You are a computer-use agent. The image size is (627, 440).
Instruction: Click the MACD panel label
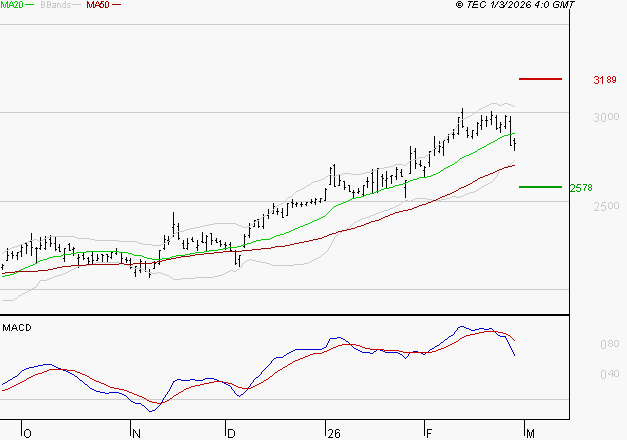tap(17, 328)
